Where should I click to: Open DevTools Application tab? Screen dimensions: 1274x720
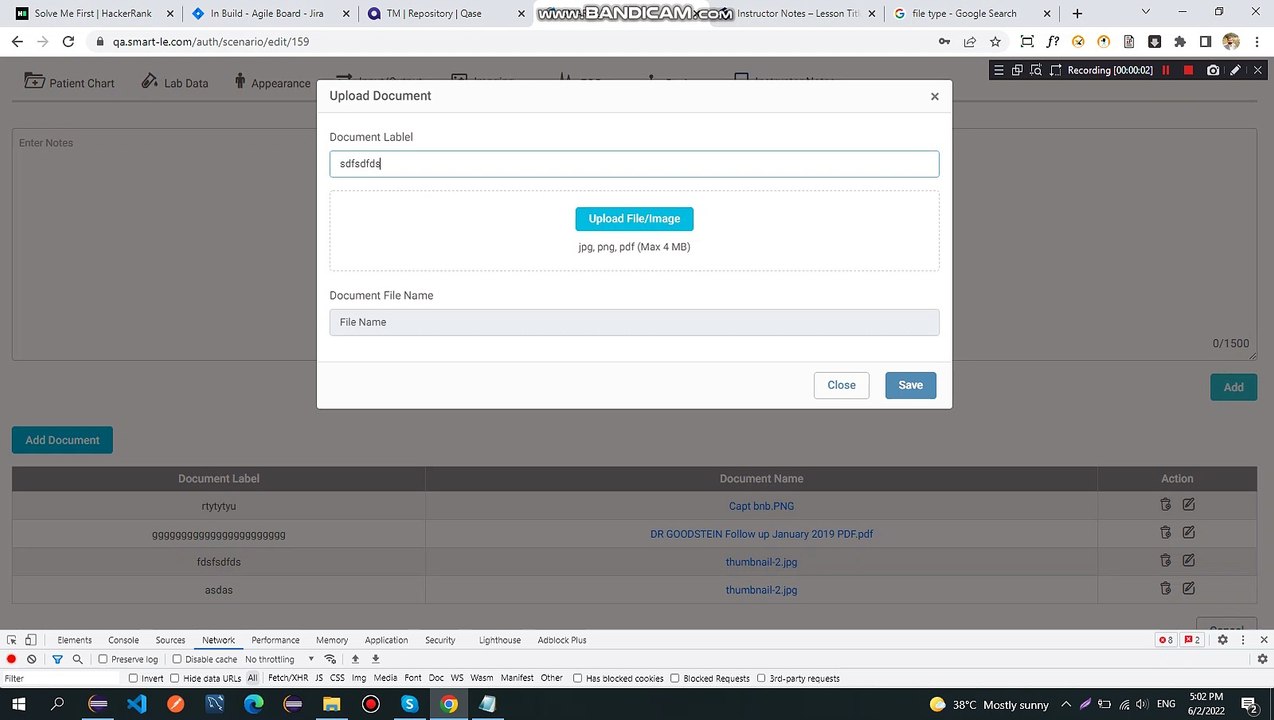click(x=386, y=640)
